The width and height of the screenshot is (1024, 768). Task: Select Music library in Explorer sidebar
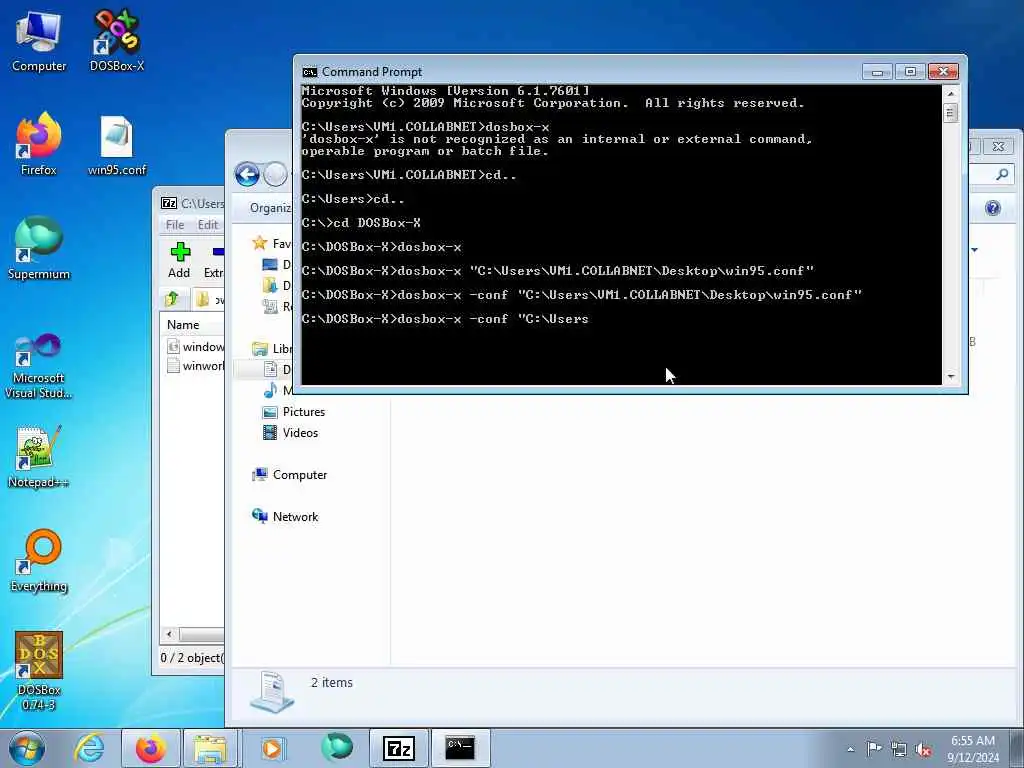[278, 391]
